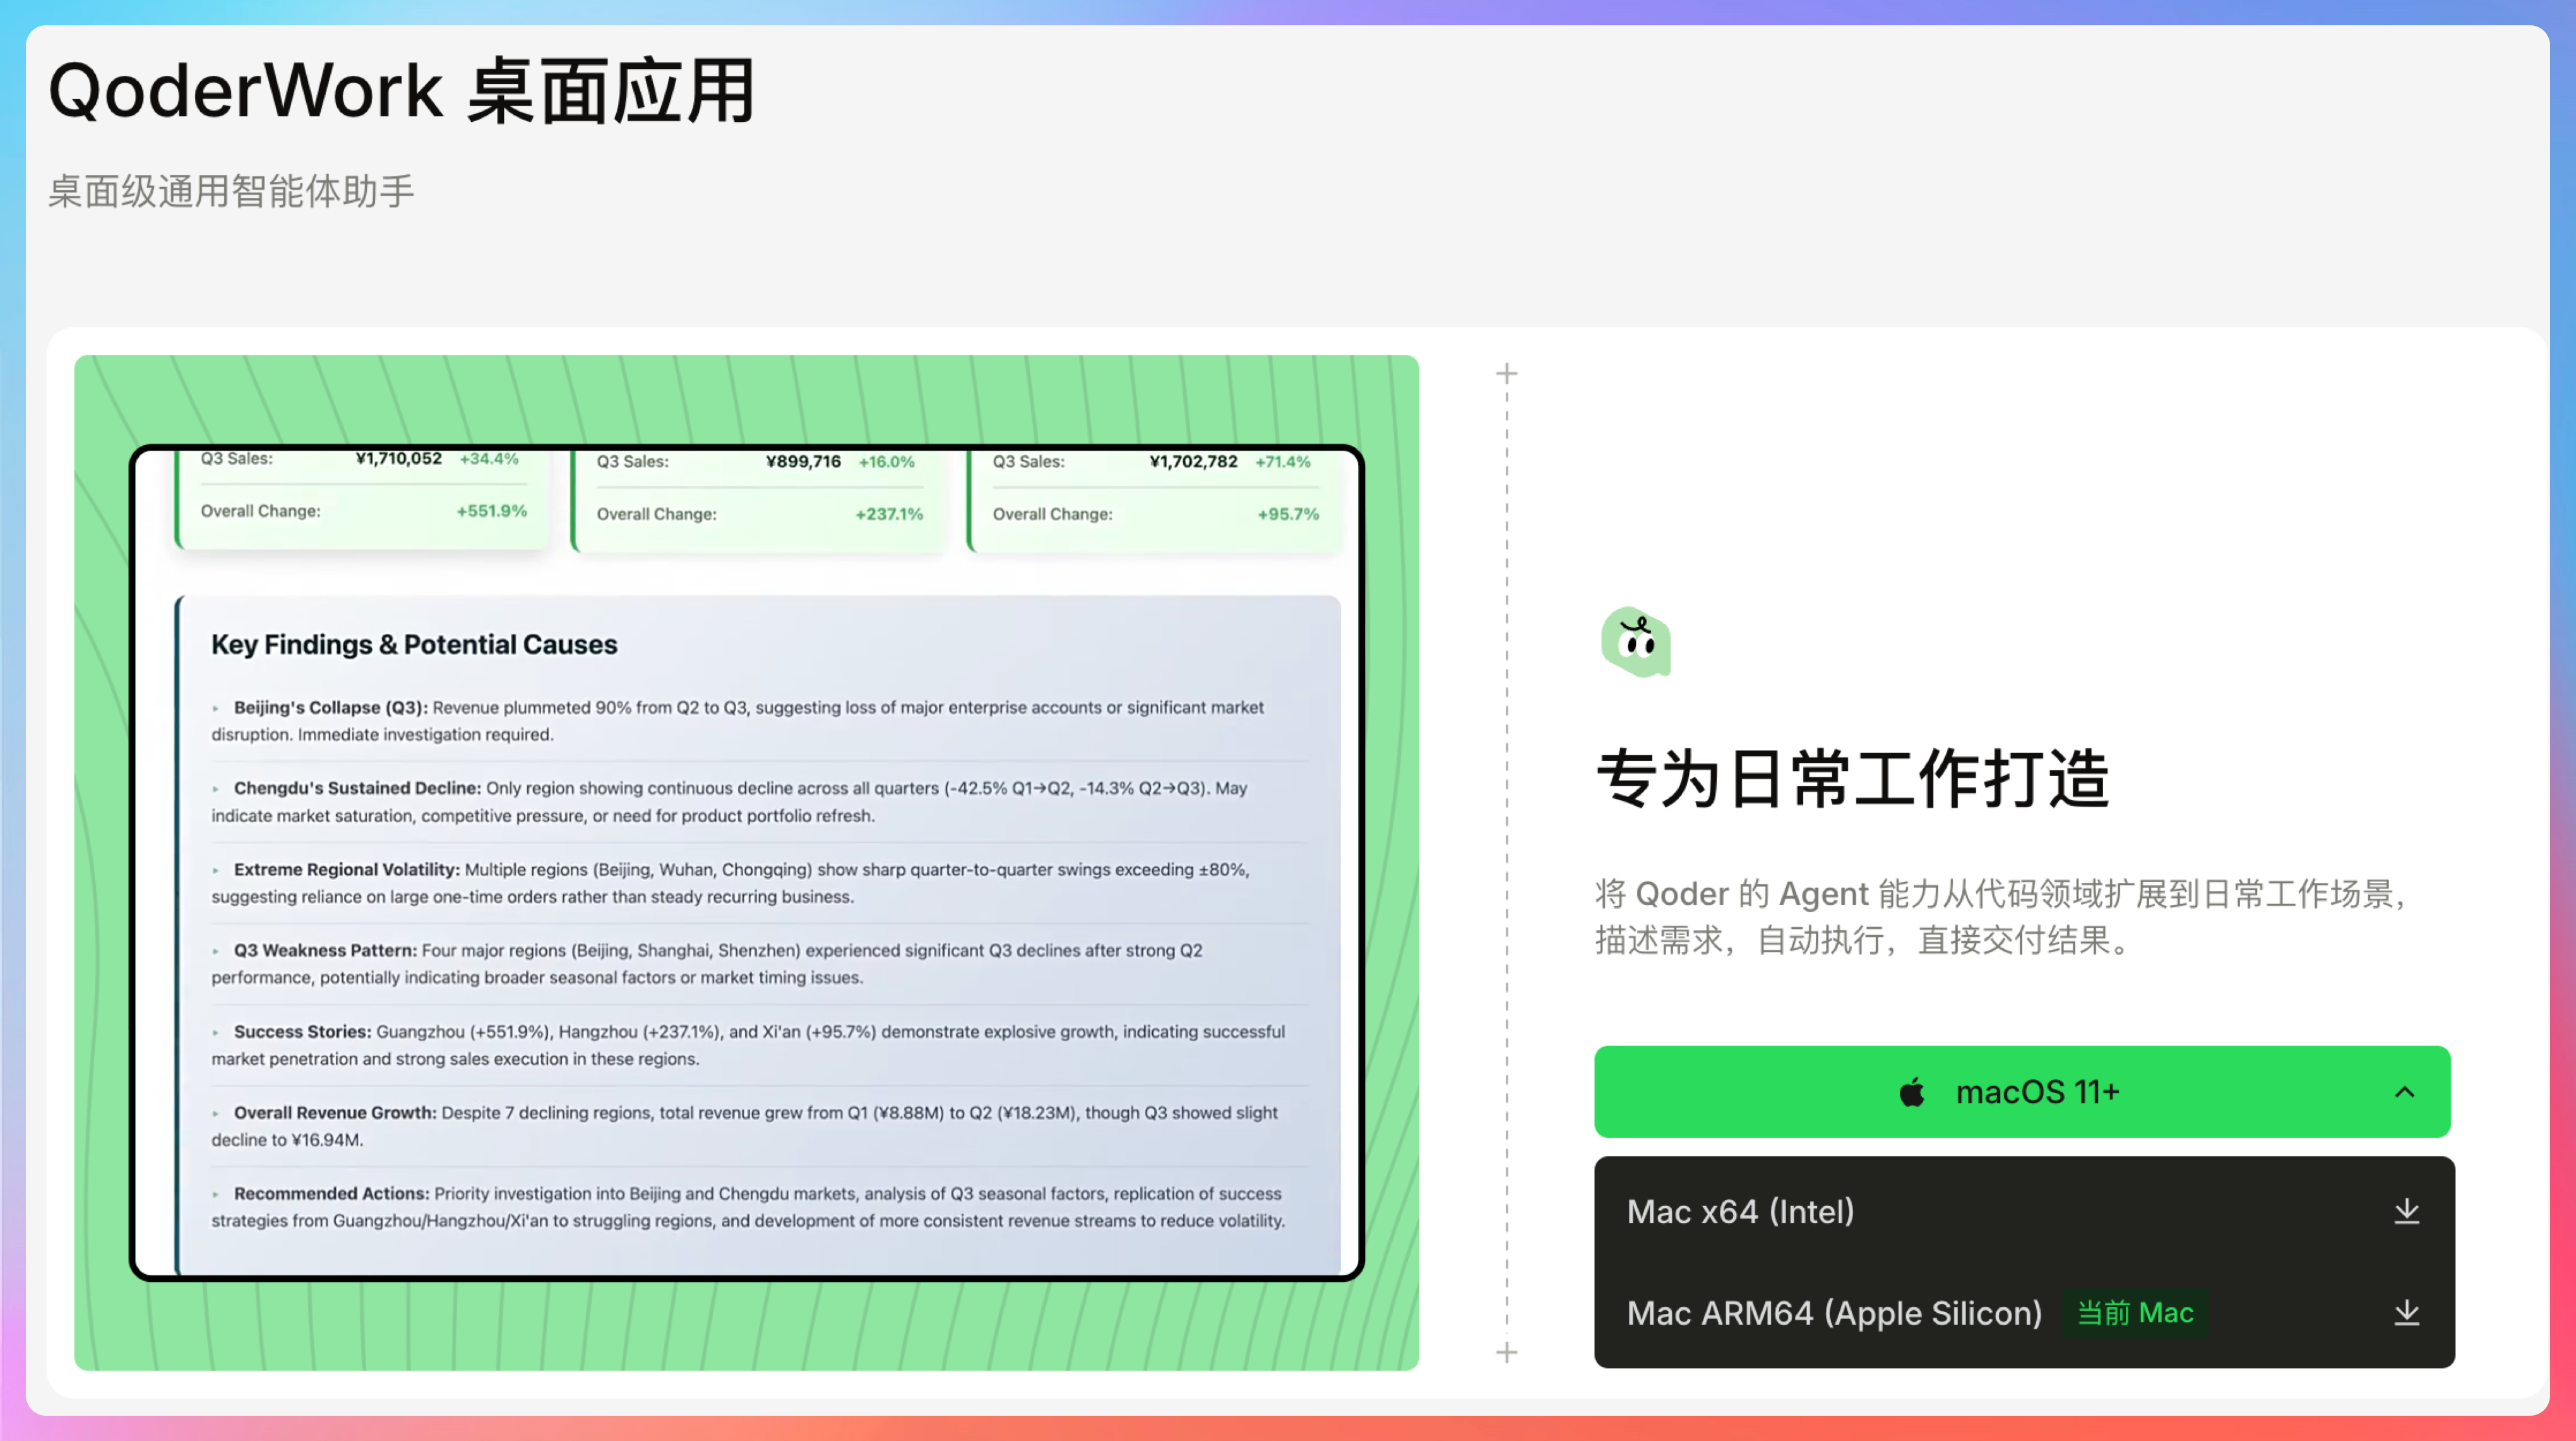Click the 专为日常工作打造 heading
The image size is (2576, 1441).
click(1852, 778)
